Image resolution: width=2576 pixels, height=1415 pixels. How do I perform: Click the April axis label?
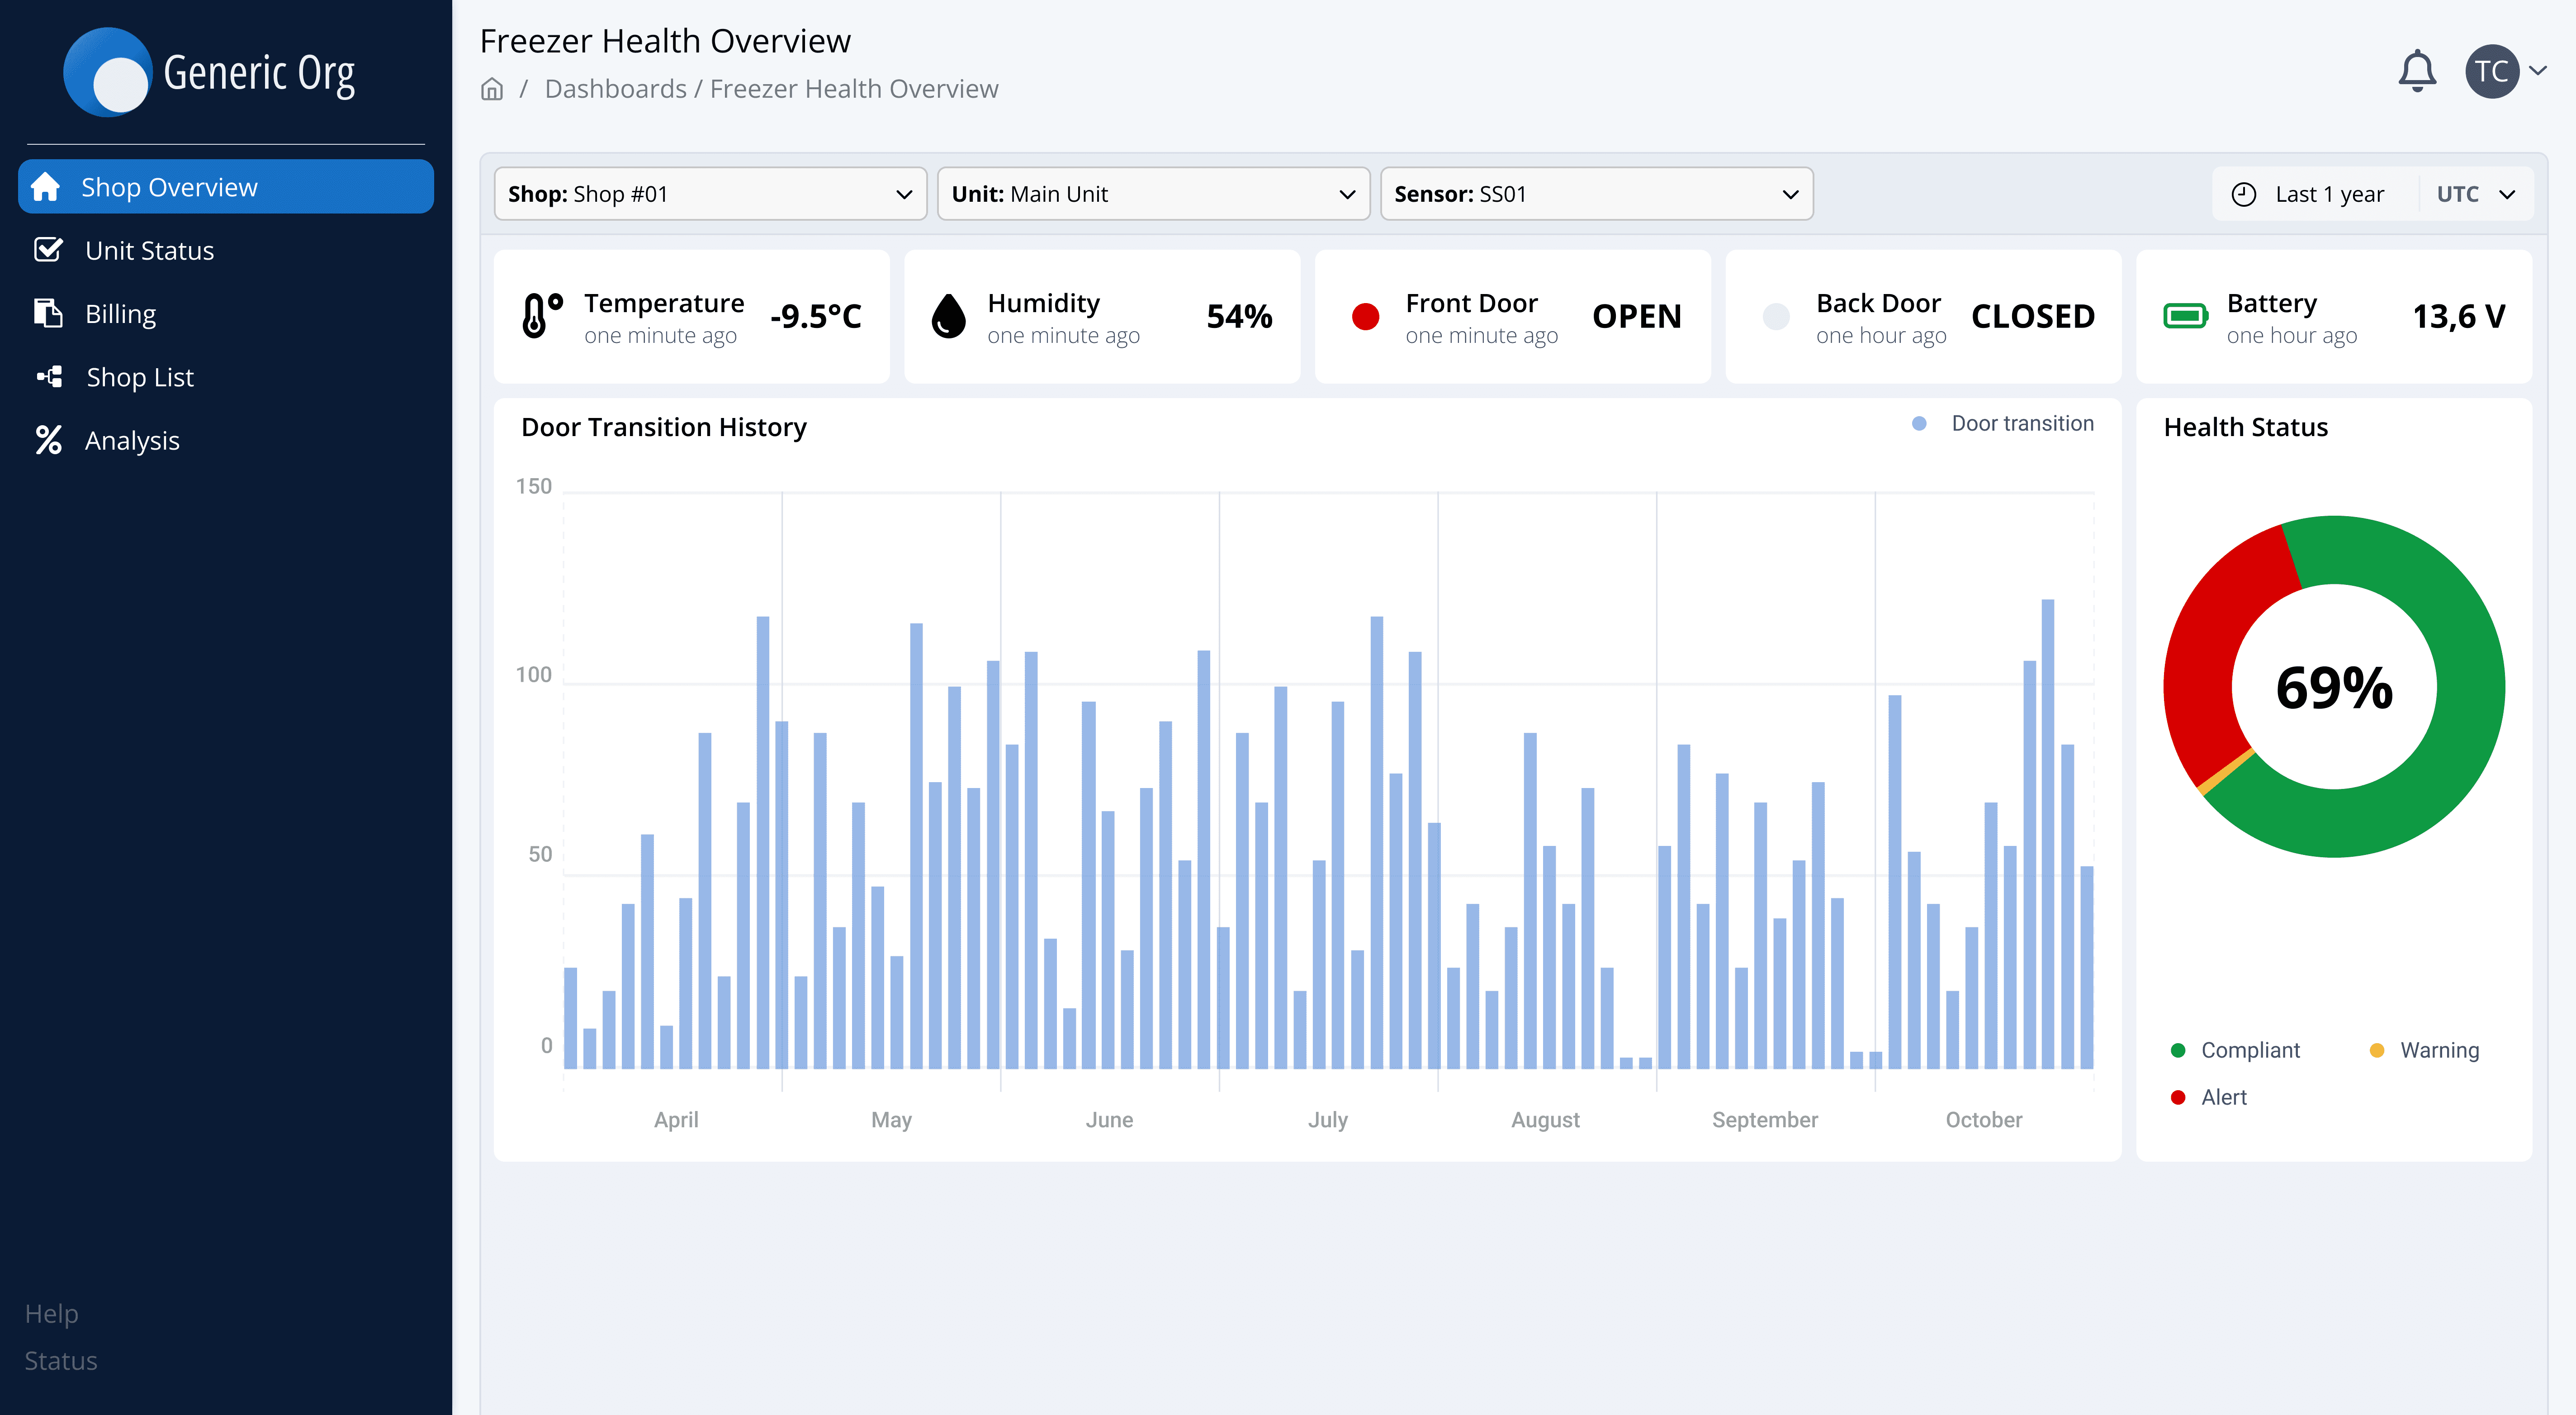point(676,1120)
